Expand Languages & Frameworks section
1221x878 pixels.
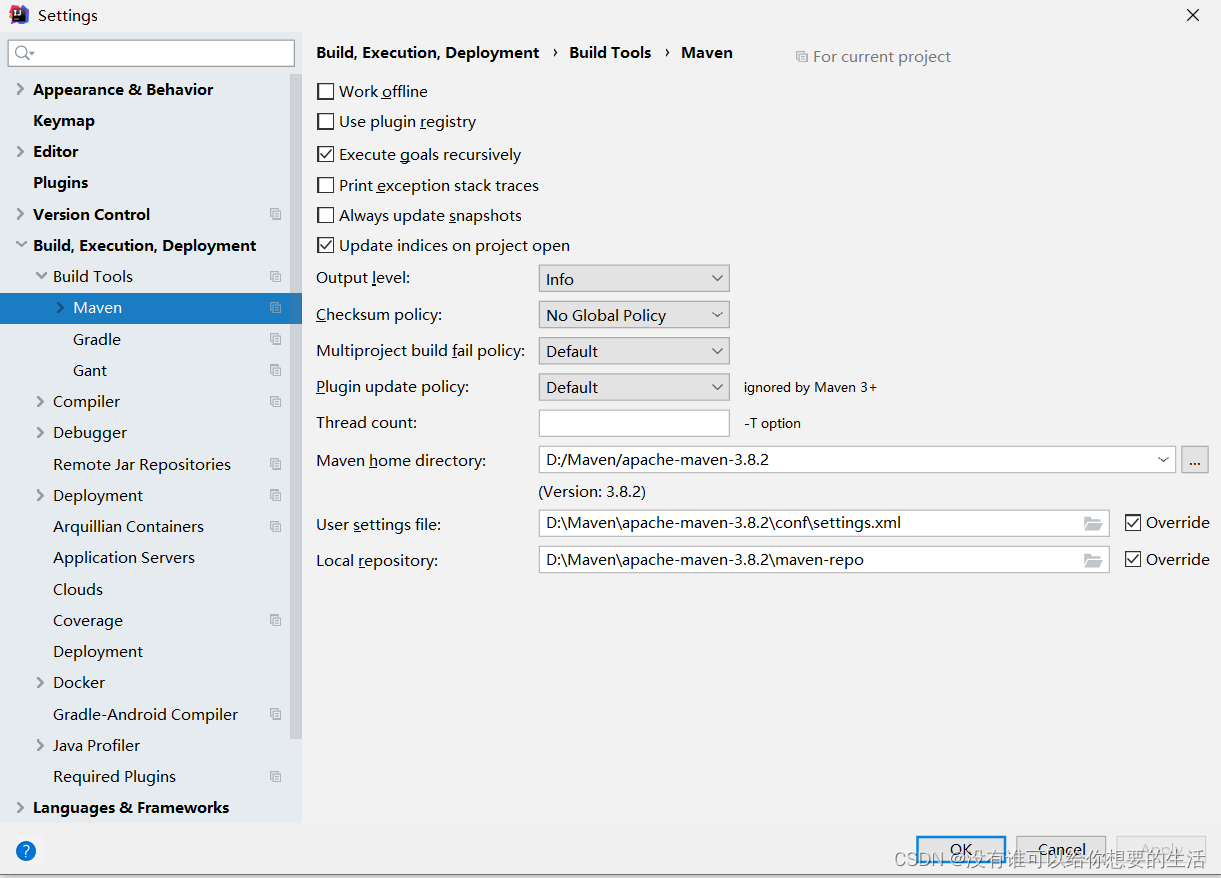tap(20, 807)
